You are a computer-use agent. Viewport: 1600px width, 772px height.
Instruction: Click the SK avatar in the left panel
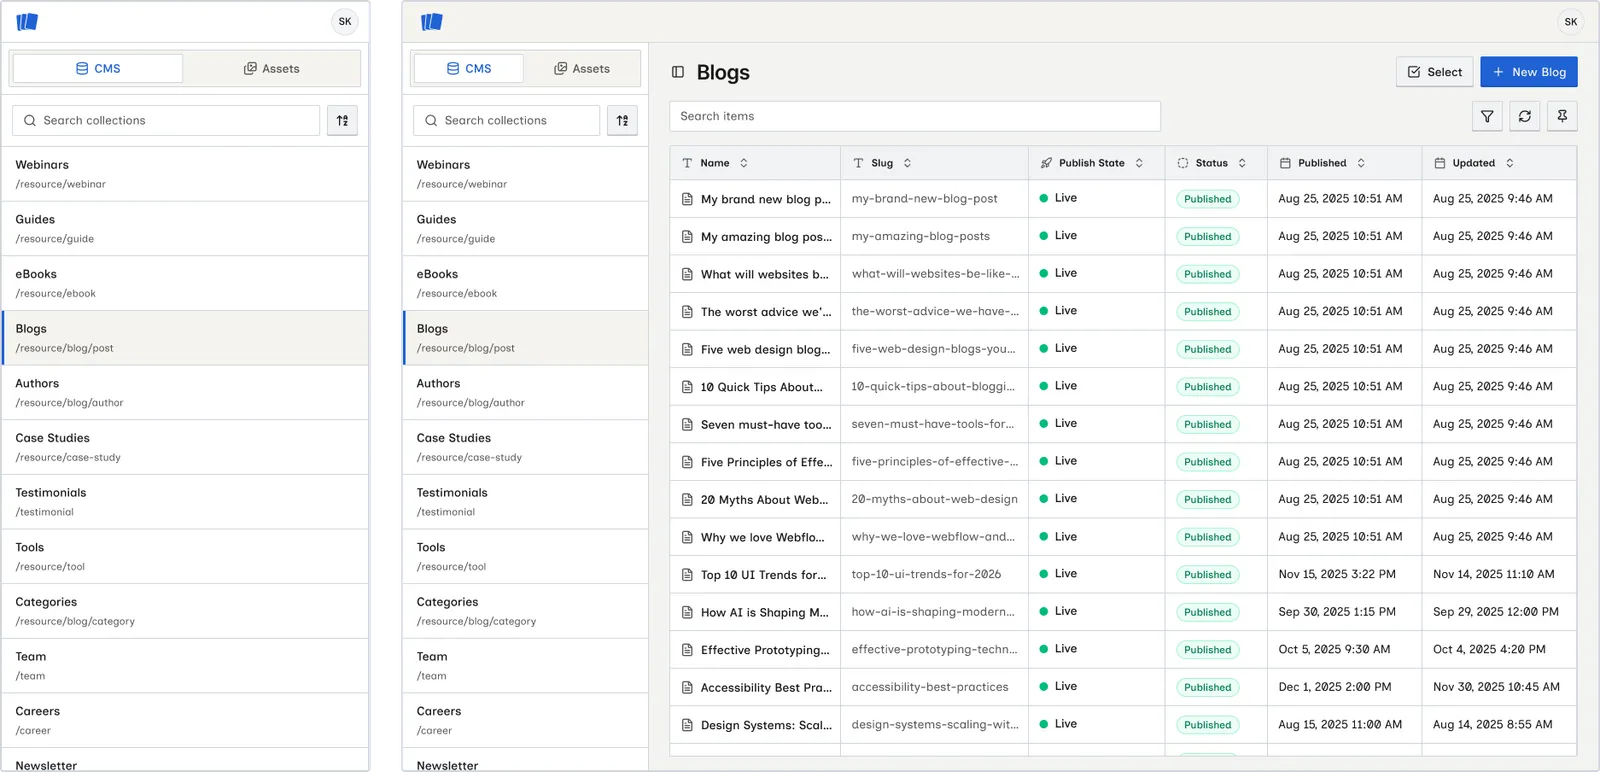click(x=345, y=21)
